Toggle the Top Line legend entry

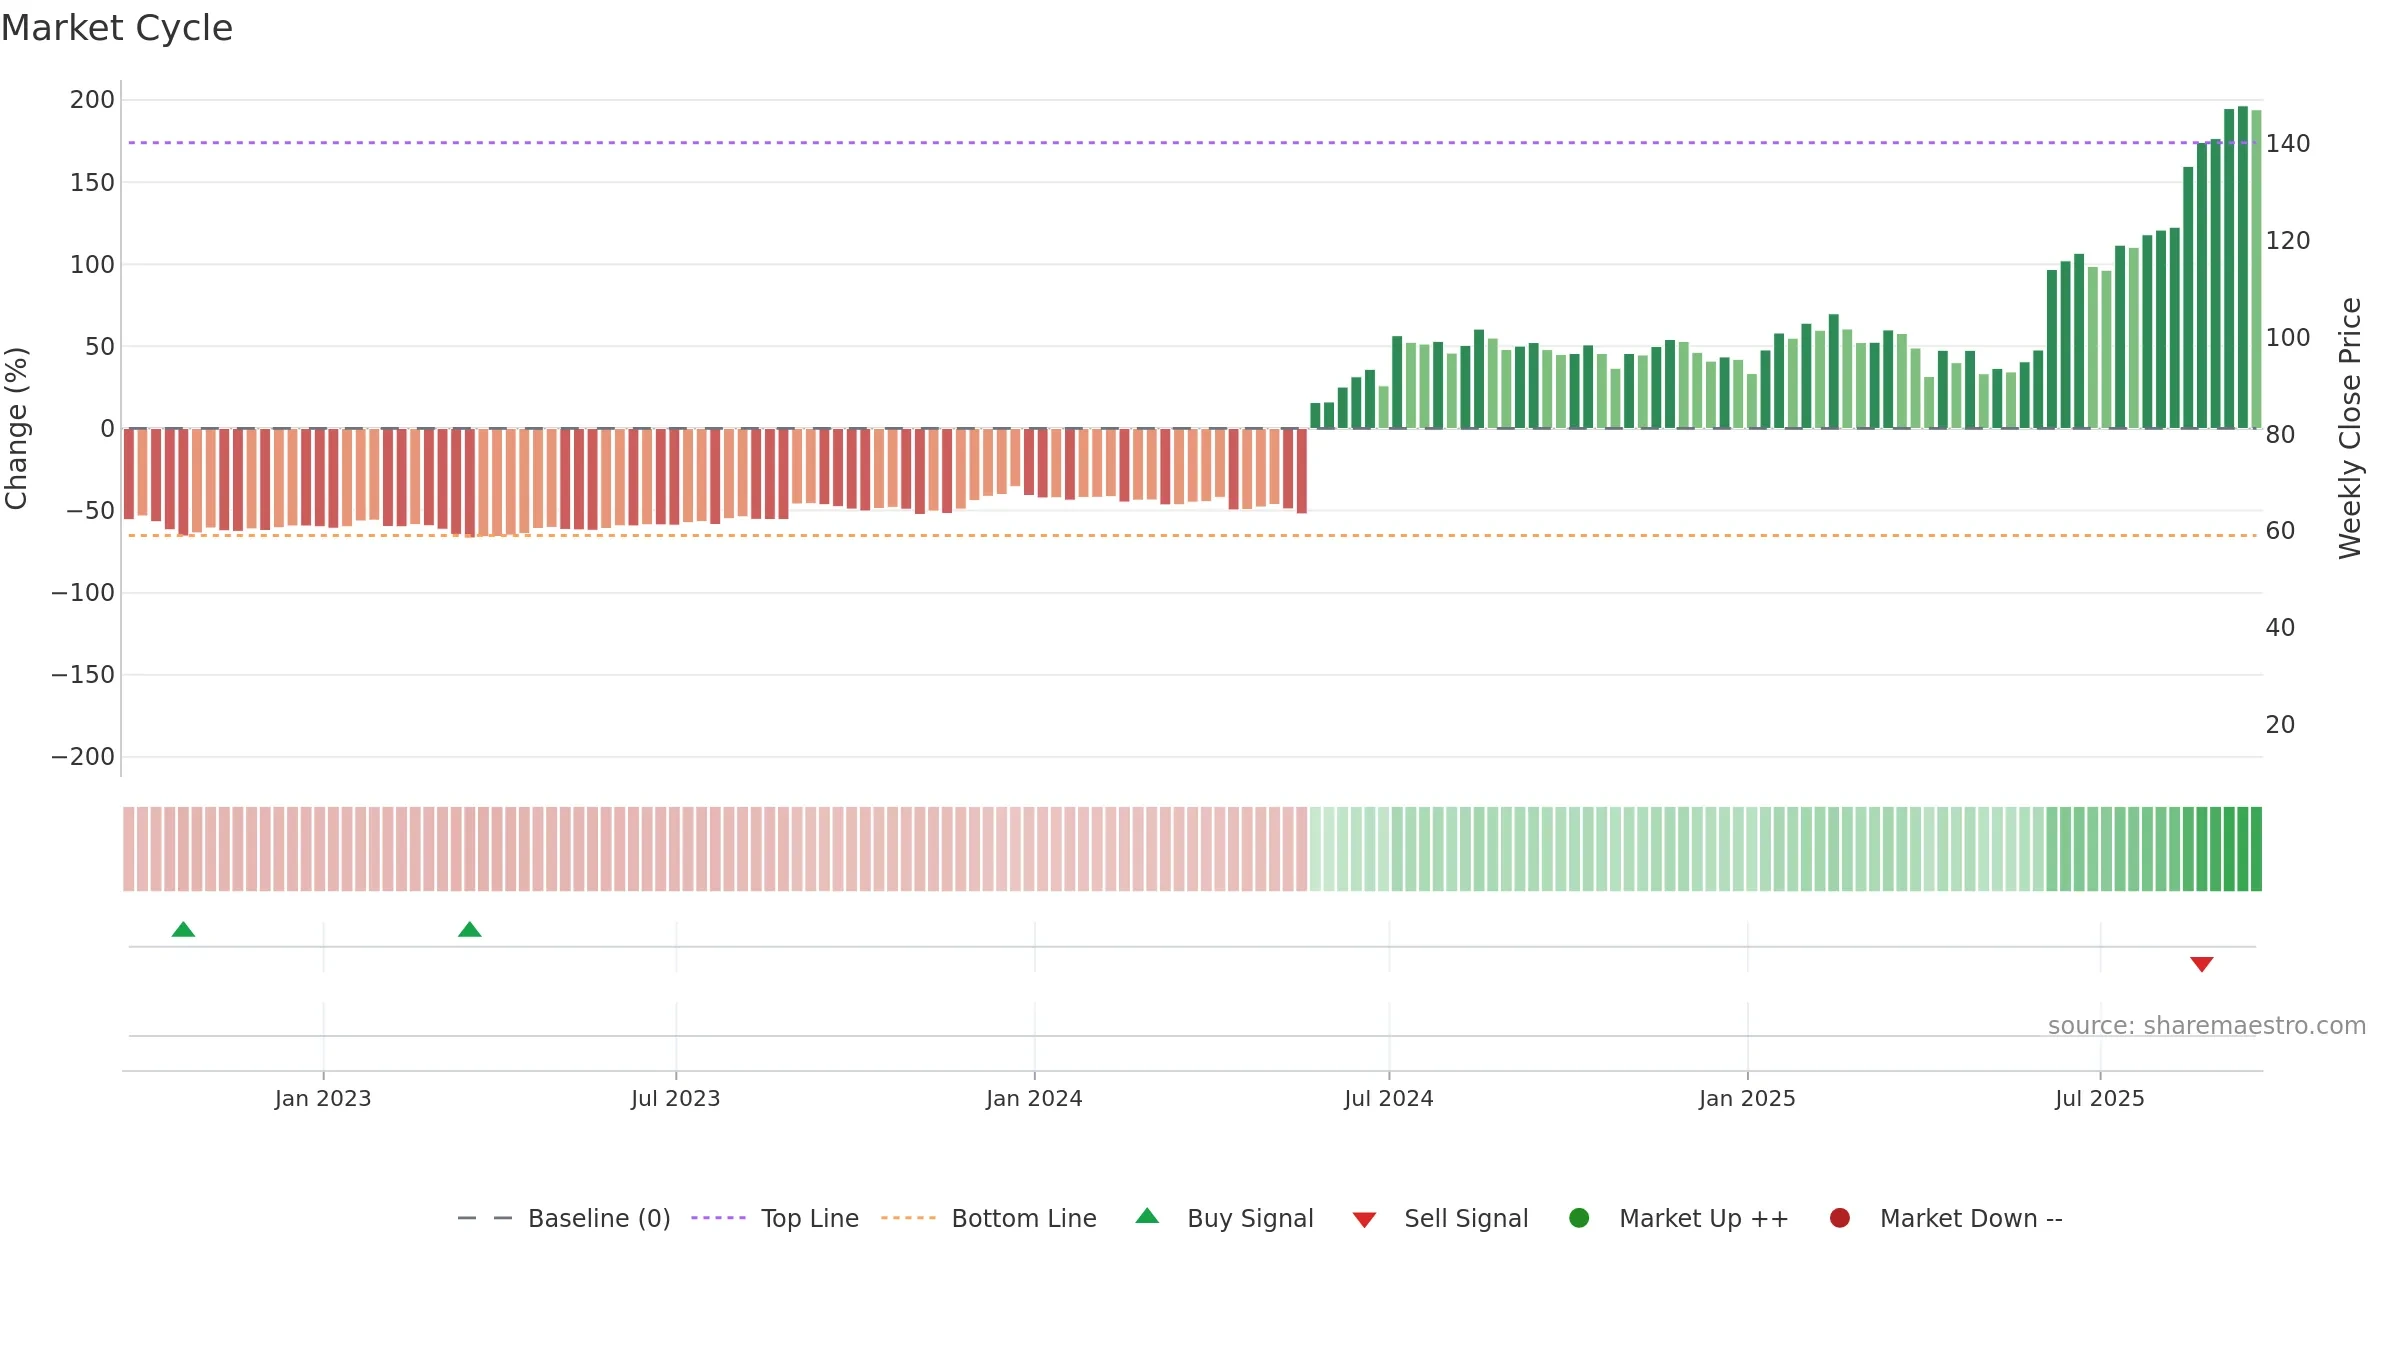(775, 1219)
